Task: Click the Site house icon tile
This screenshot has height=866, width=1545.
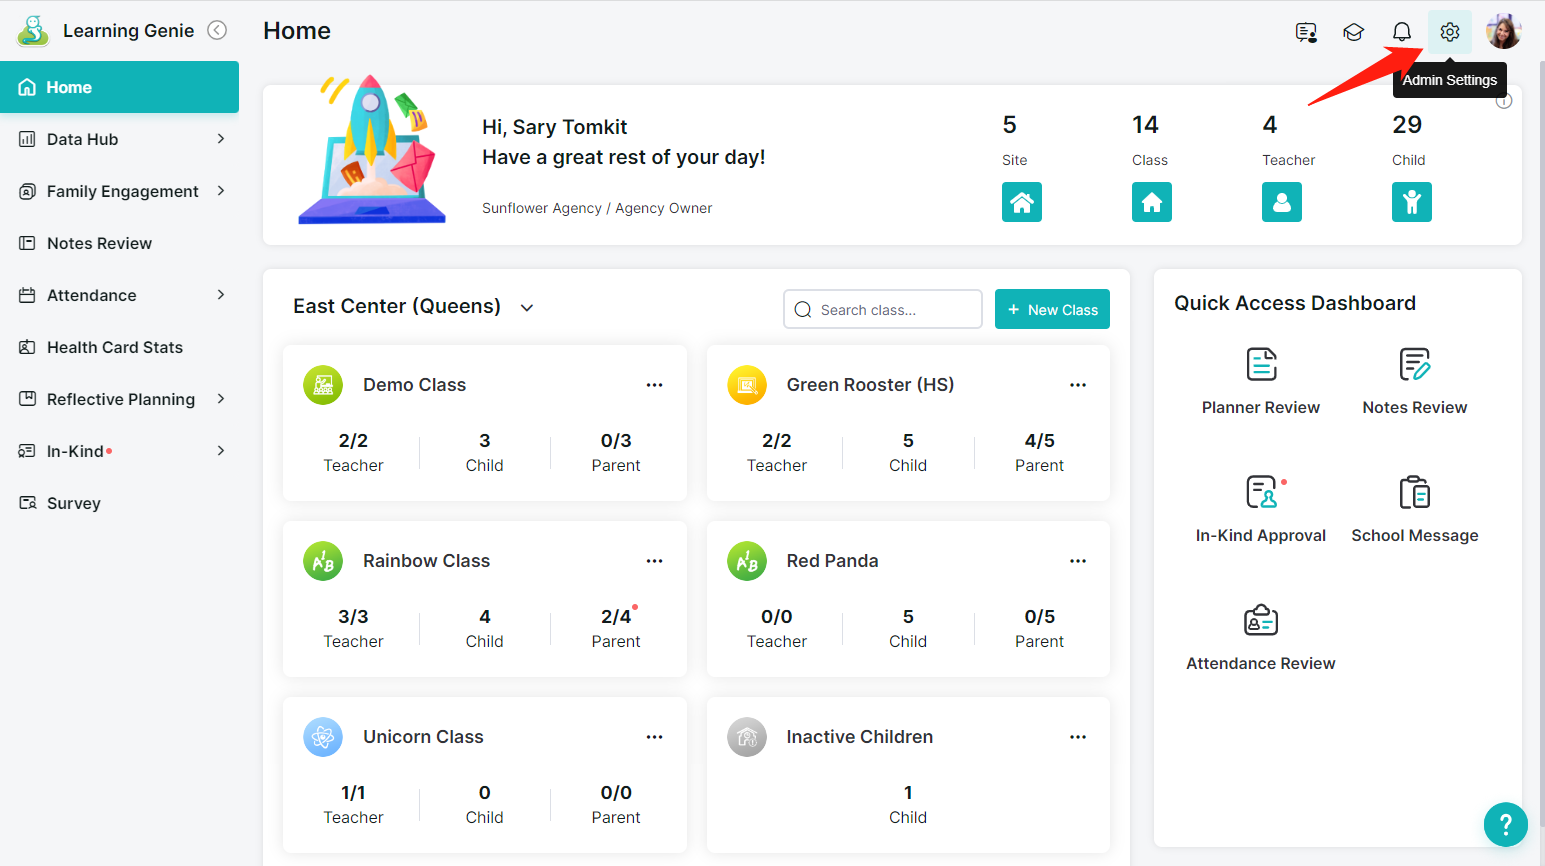Action: (x=1021, y=202)
